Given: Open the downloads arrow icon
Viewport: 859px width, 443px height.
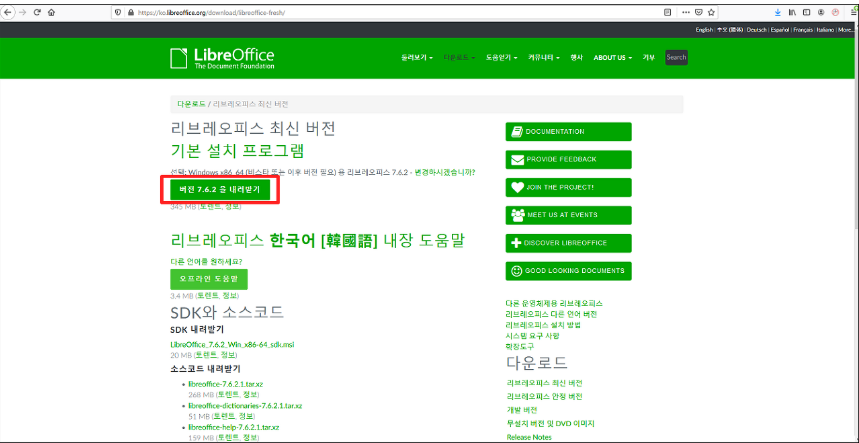Looking at the screenshot, I should point(777,12).
